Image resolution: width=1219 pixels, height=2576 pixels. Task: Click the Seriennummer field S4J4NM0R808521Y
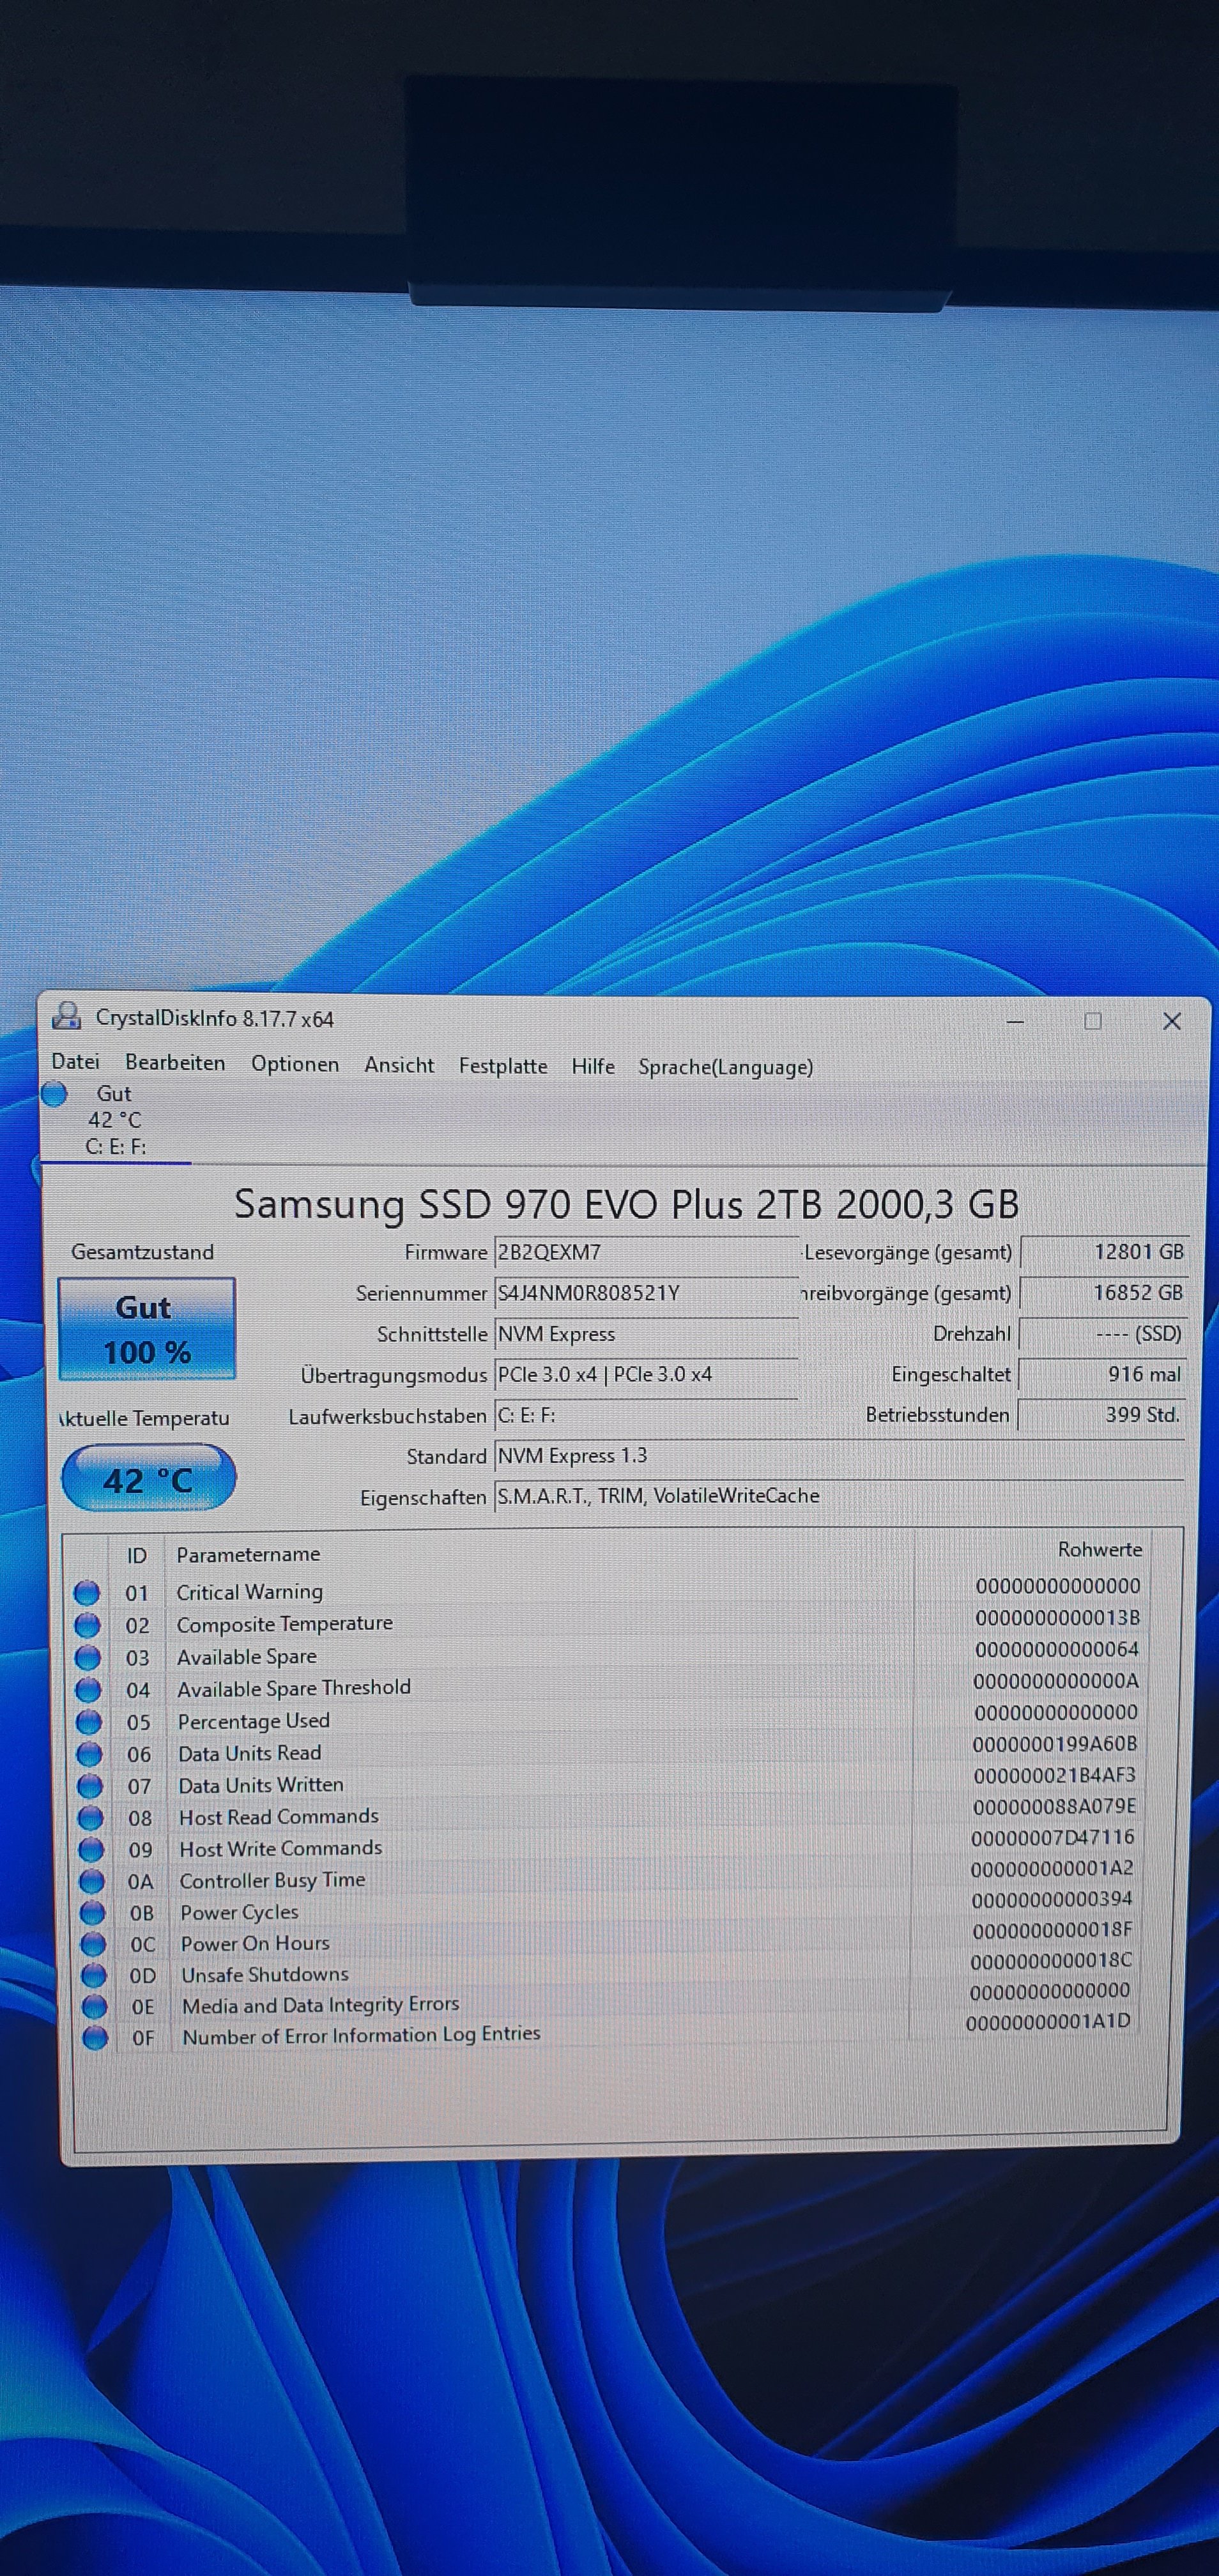646,1293
